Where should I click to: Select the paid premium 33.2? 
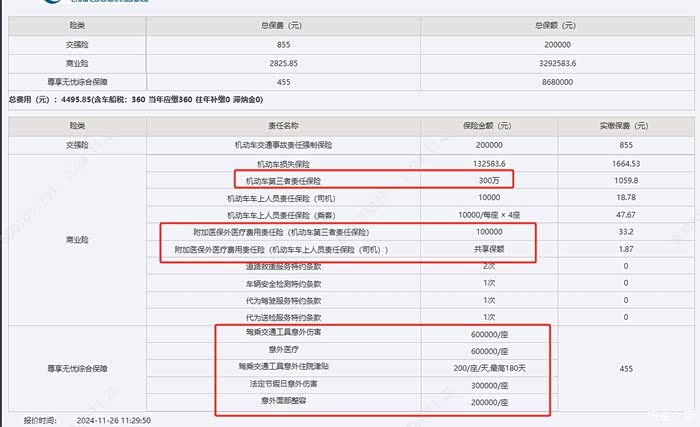coord(626,232)
